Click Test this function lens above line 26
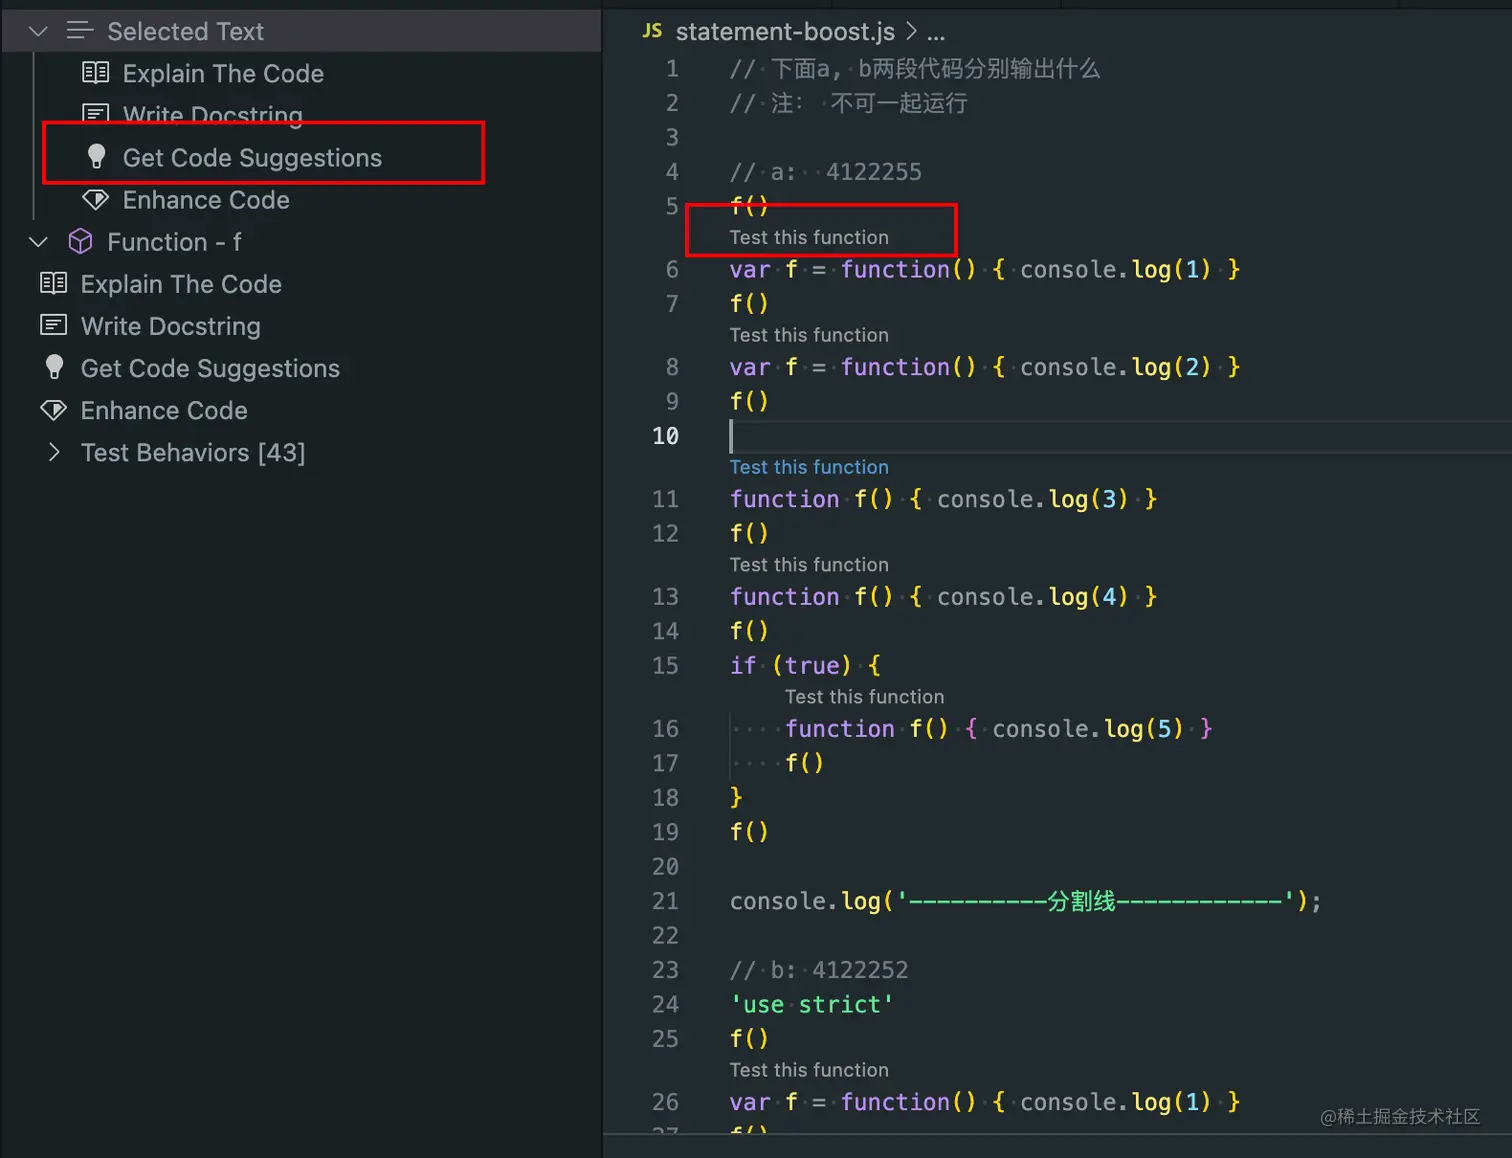The height and width of the screenshot is (1158, 1512). 809,1070
